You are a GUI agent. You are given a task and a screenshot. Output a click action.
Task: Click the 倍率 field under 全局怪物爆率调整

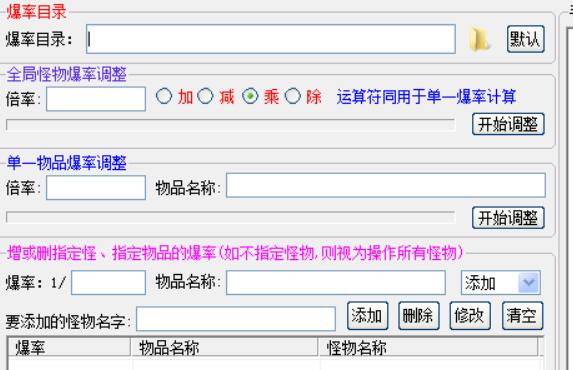click(96, 99)
